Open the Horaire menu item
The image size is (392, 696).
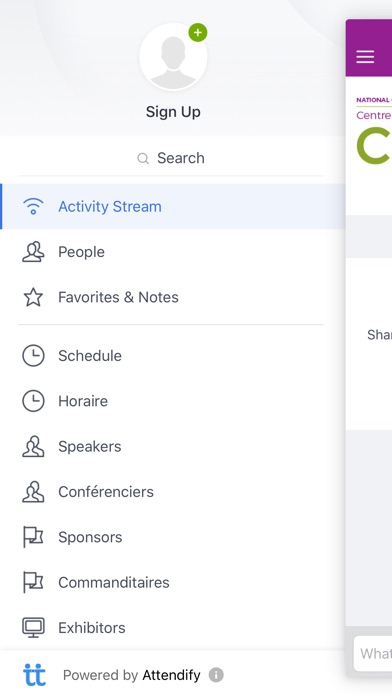coord(173,401)
